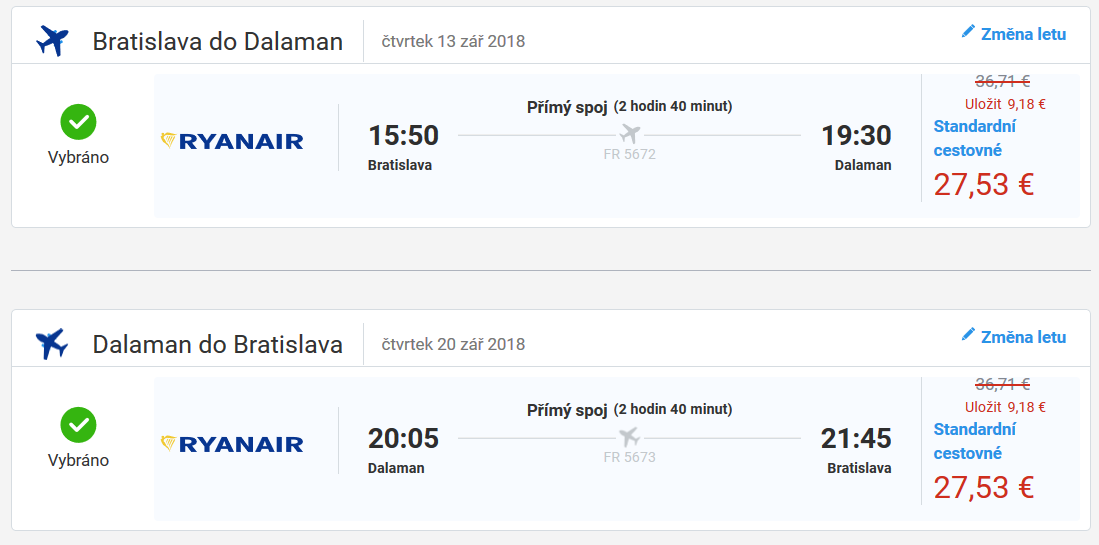Click the pencil icon beside the outbound Změna letu

click(x=968, y=32)
